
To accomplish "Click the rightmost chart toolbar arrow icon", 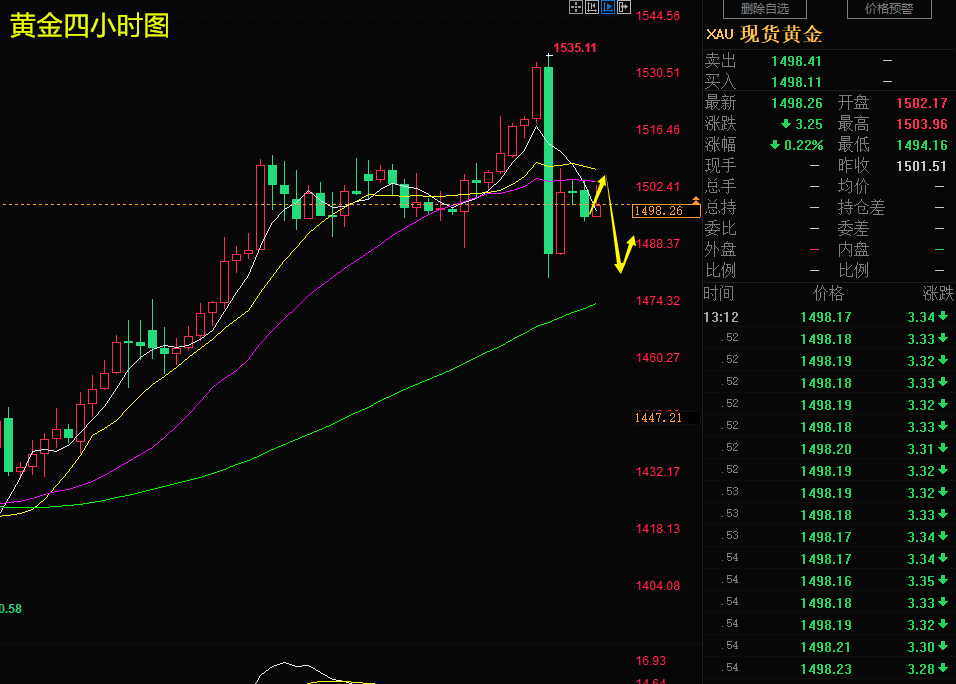I will point(623,7).
